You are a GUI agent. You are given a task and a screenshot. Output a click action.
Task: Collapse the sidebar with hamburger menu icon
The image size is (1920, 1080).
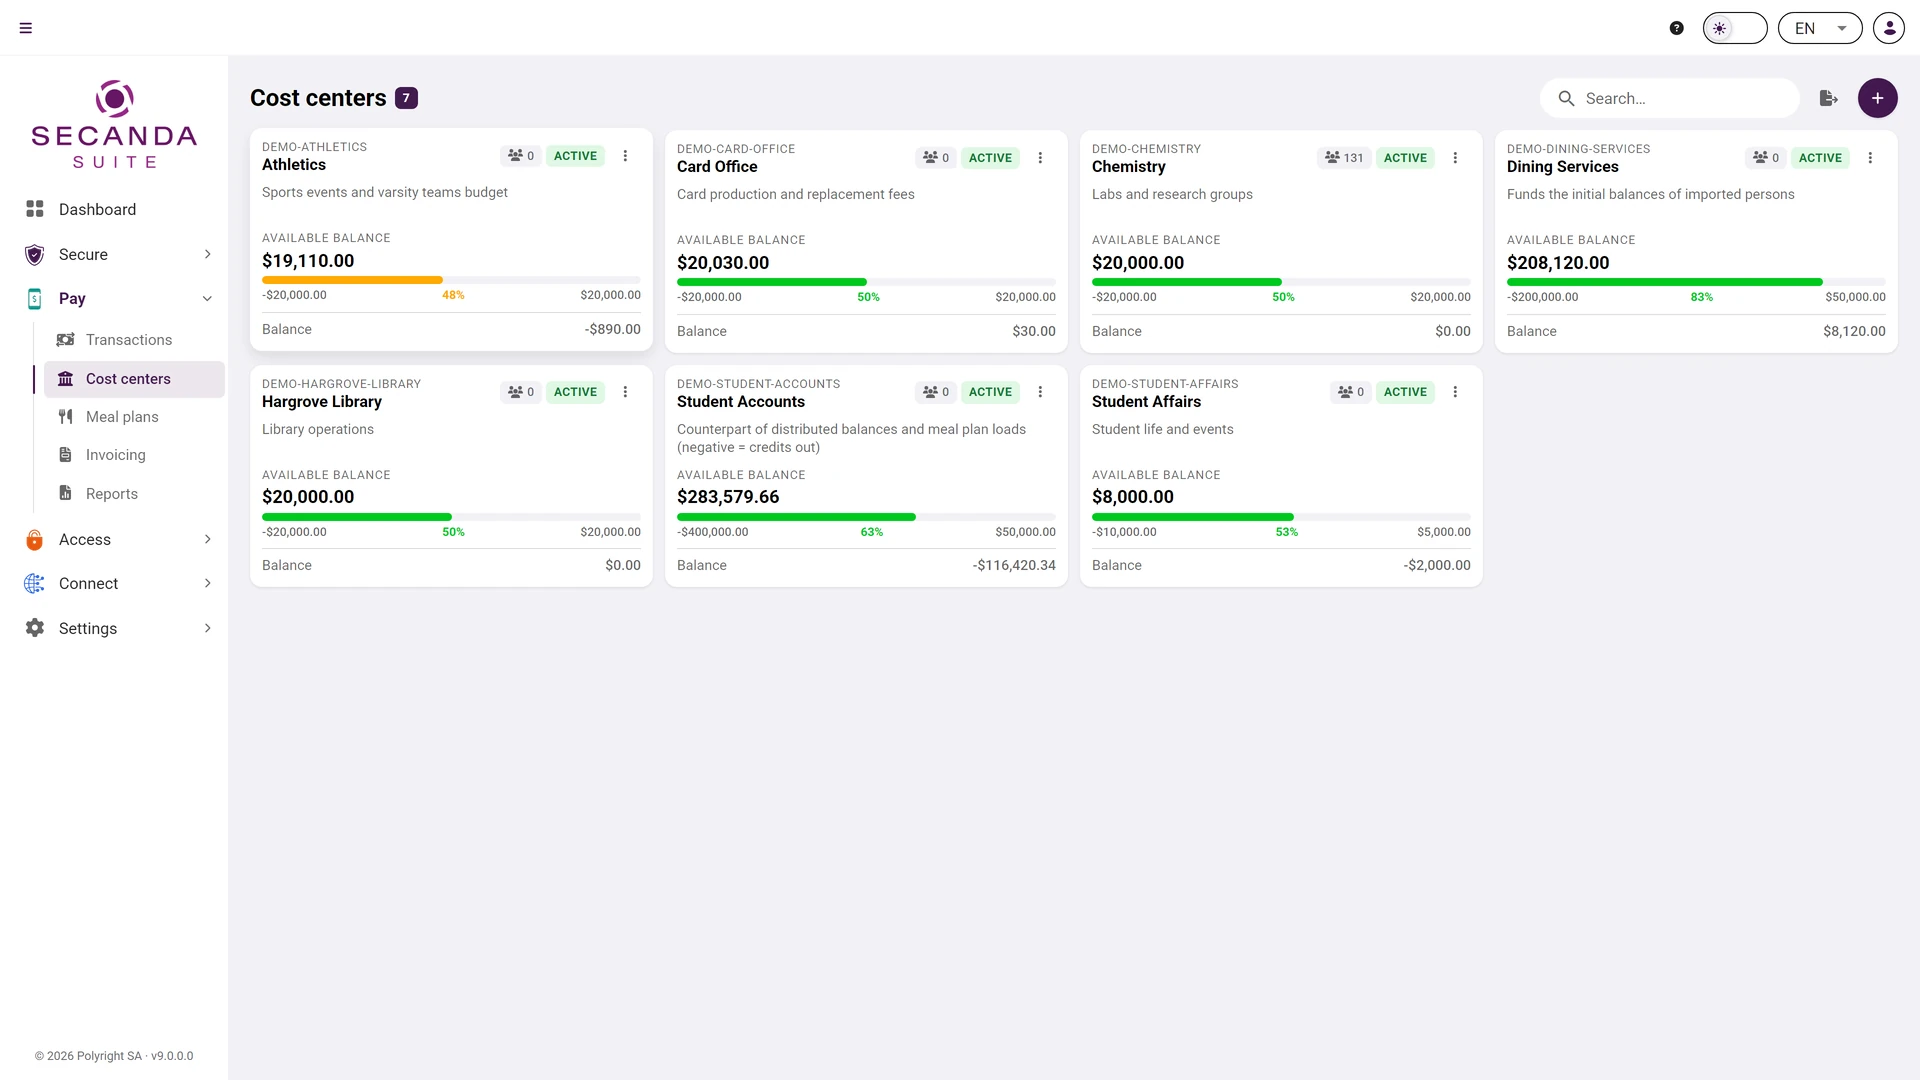point(26,28)
